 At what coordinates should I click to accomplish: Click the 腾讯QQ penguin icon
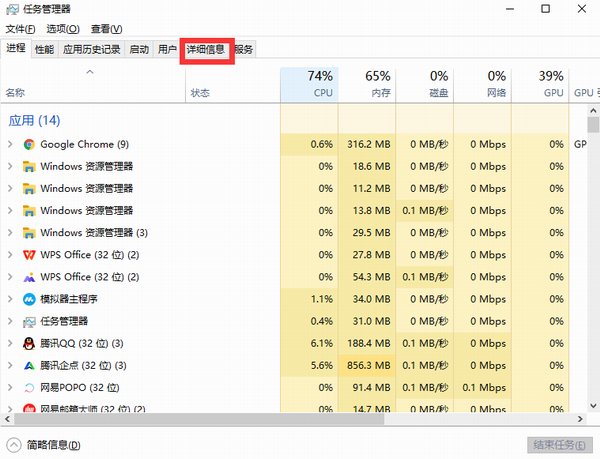coord(30,343)
